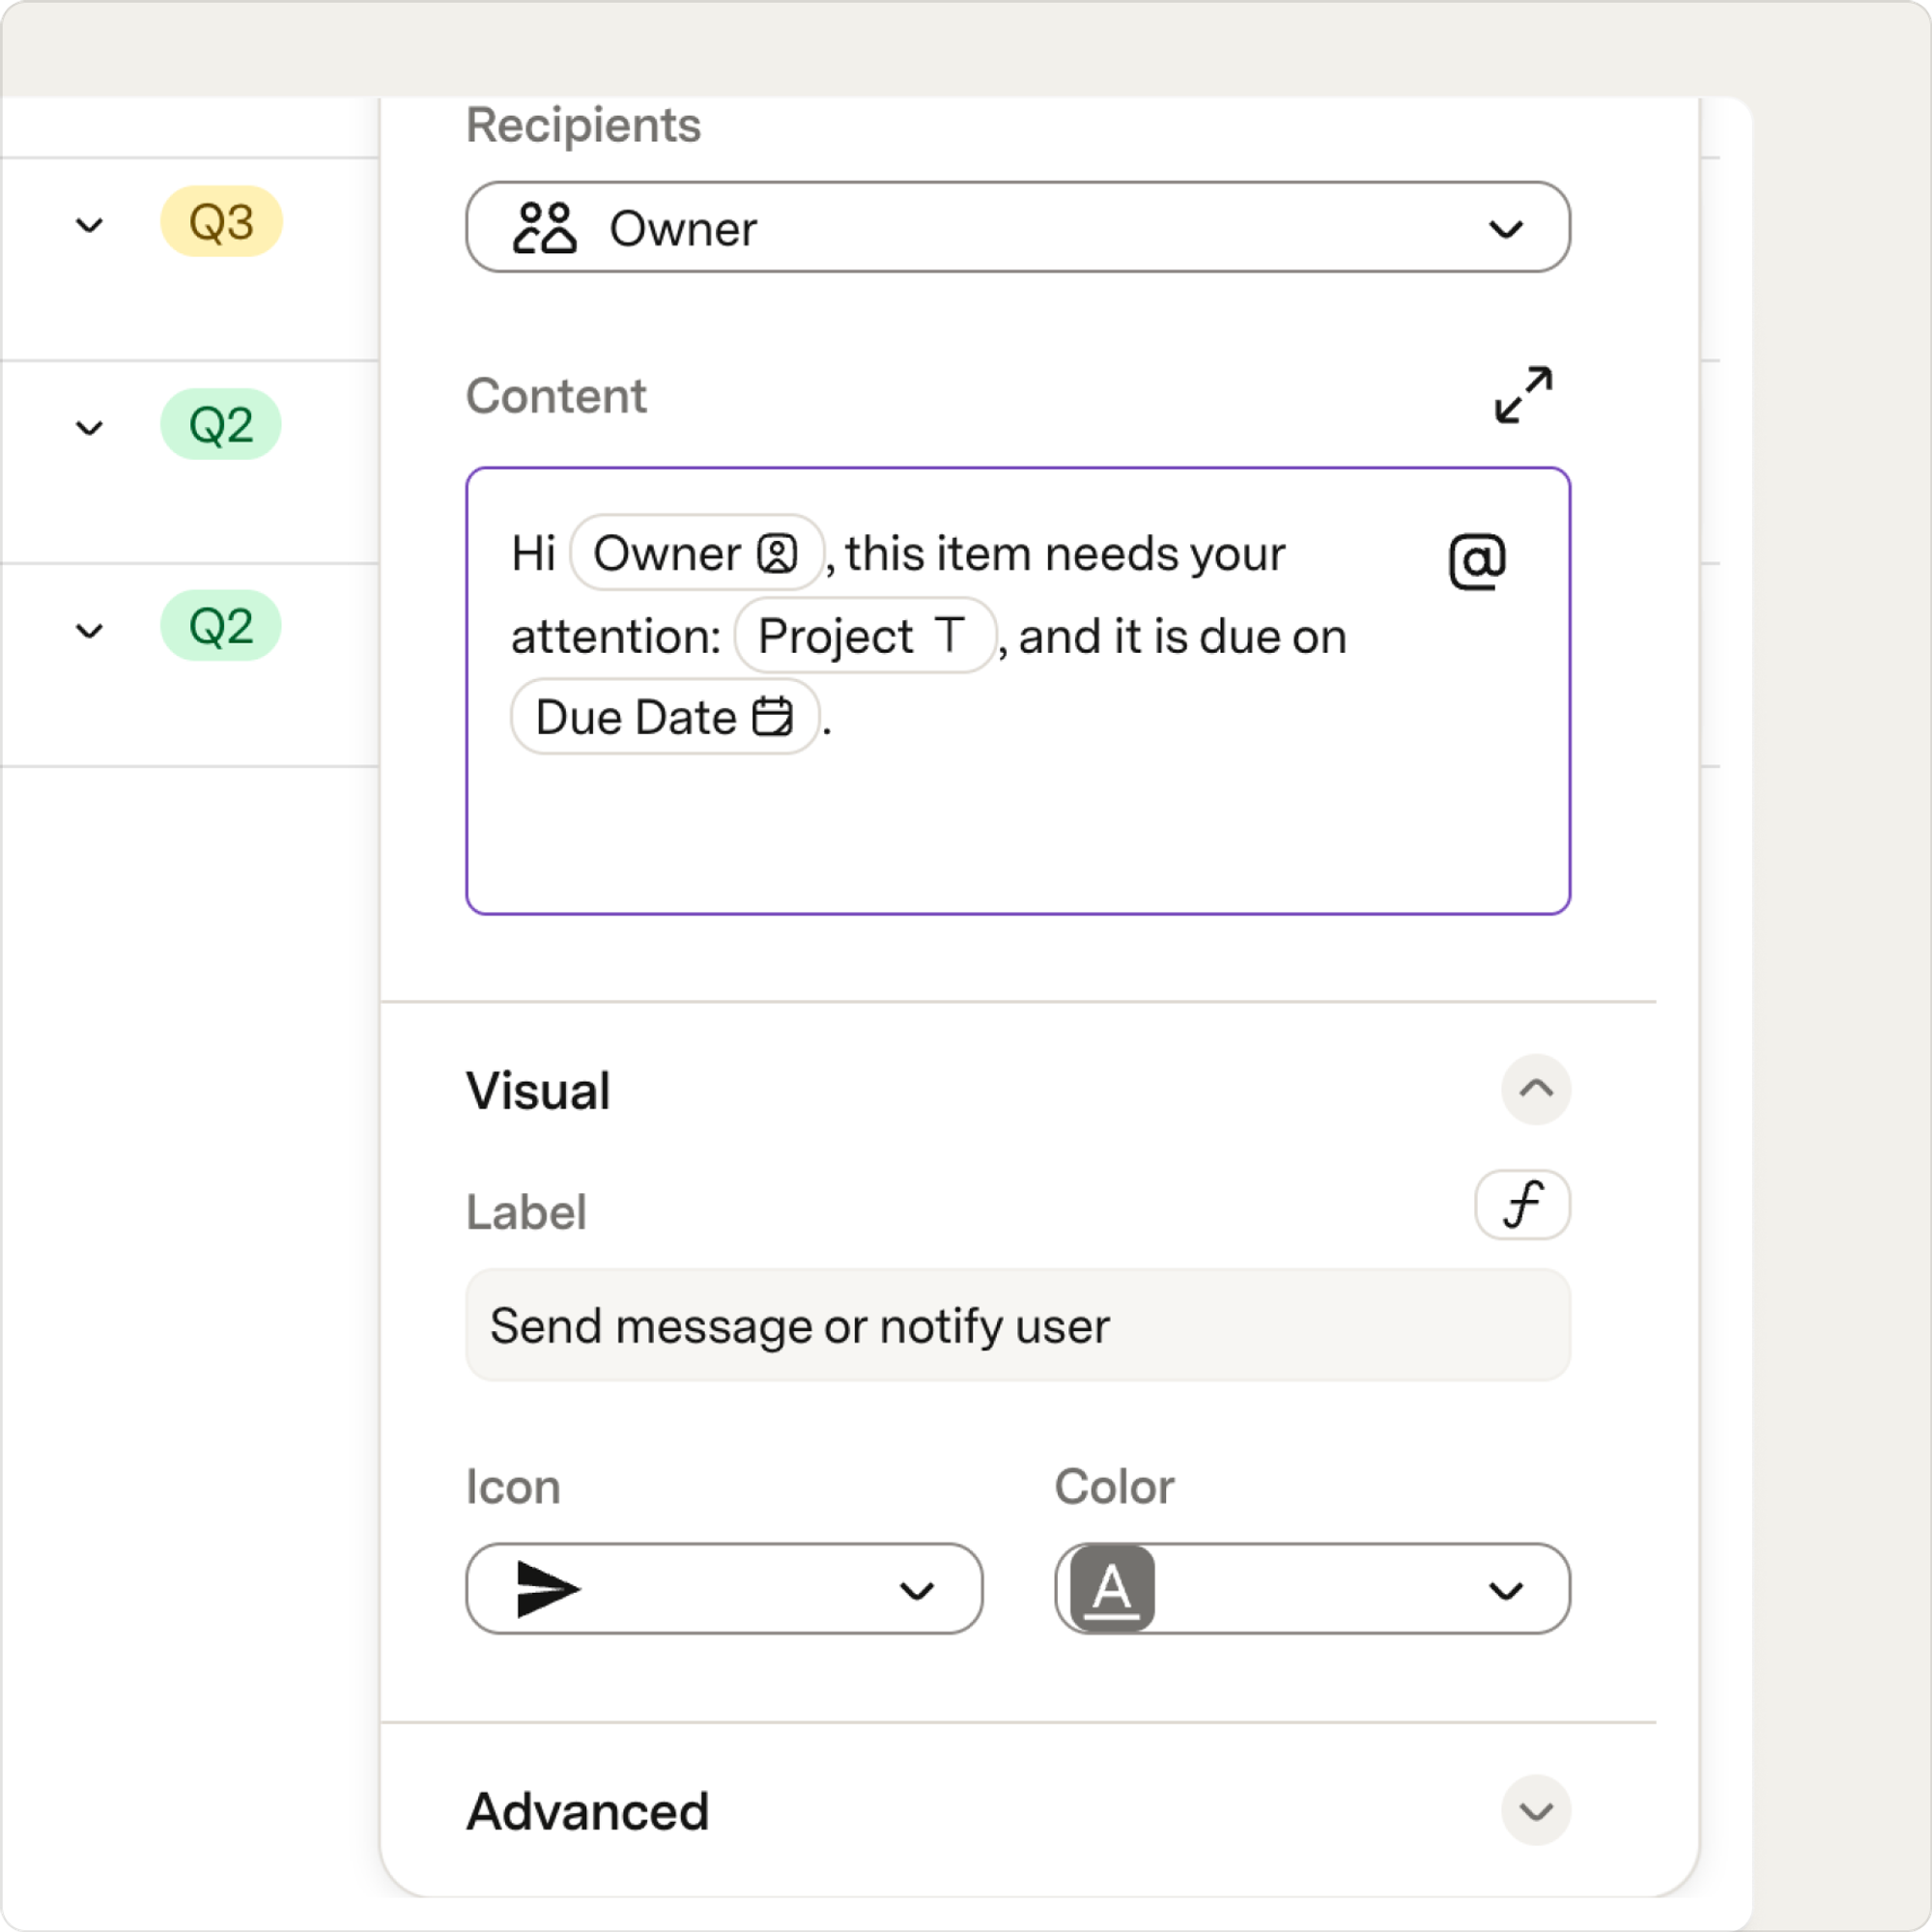This screenshot has width=1932, height=1932.
Task: Click the second green Q2 tag
Action: [220, 626]
